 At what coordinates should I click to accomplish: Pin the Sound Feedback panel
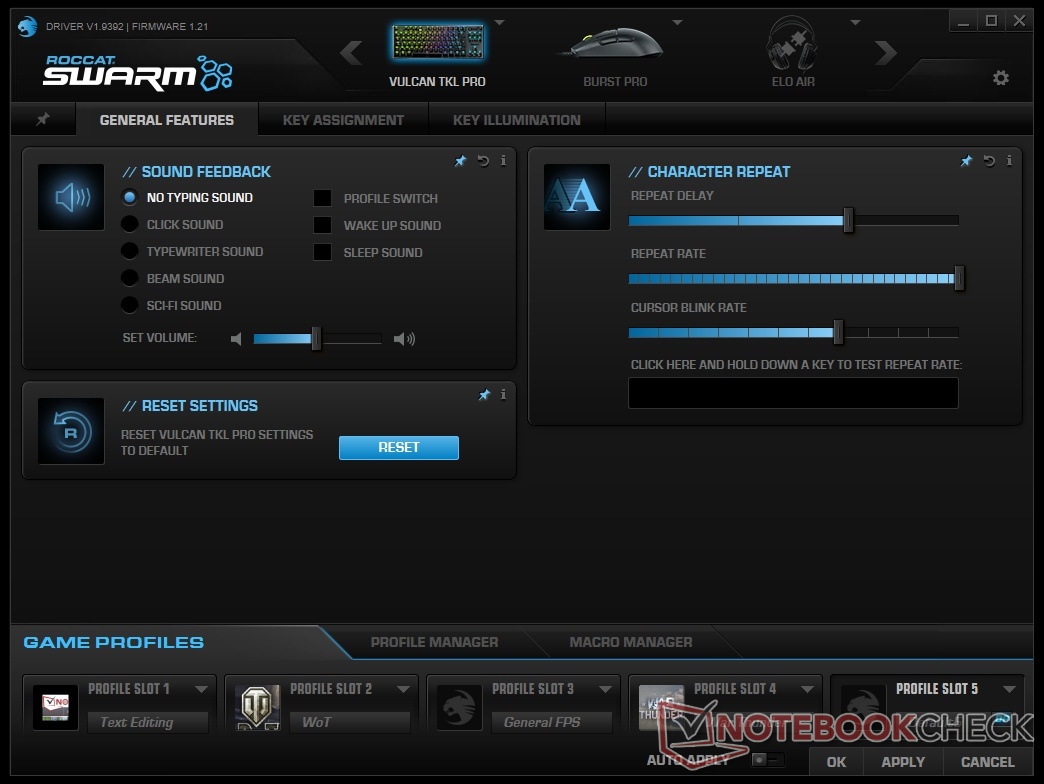click(x=460, y=160)
